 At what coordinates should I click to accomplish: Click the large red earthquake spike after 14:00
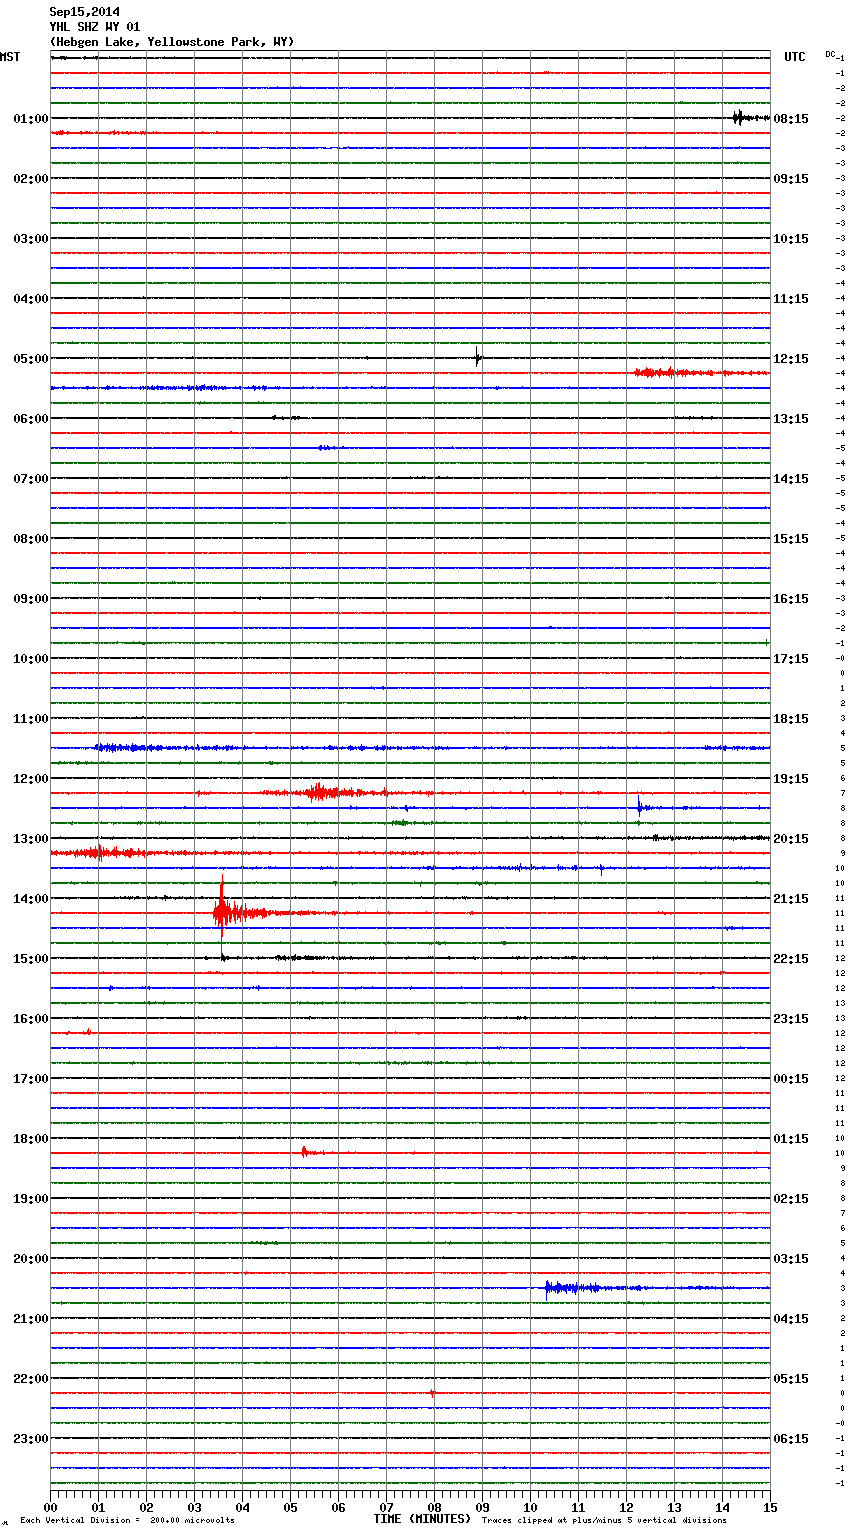click(x=222, y=911)
